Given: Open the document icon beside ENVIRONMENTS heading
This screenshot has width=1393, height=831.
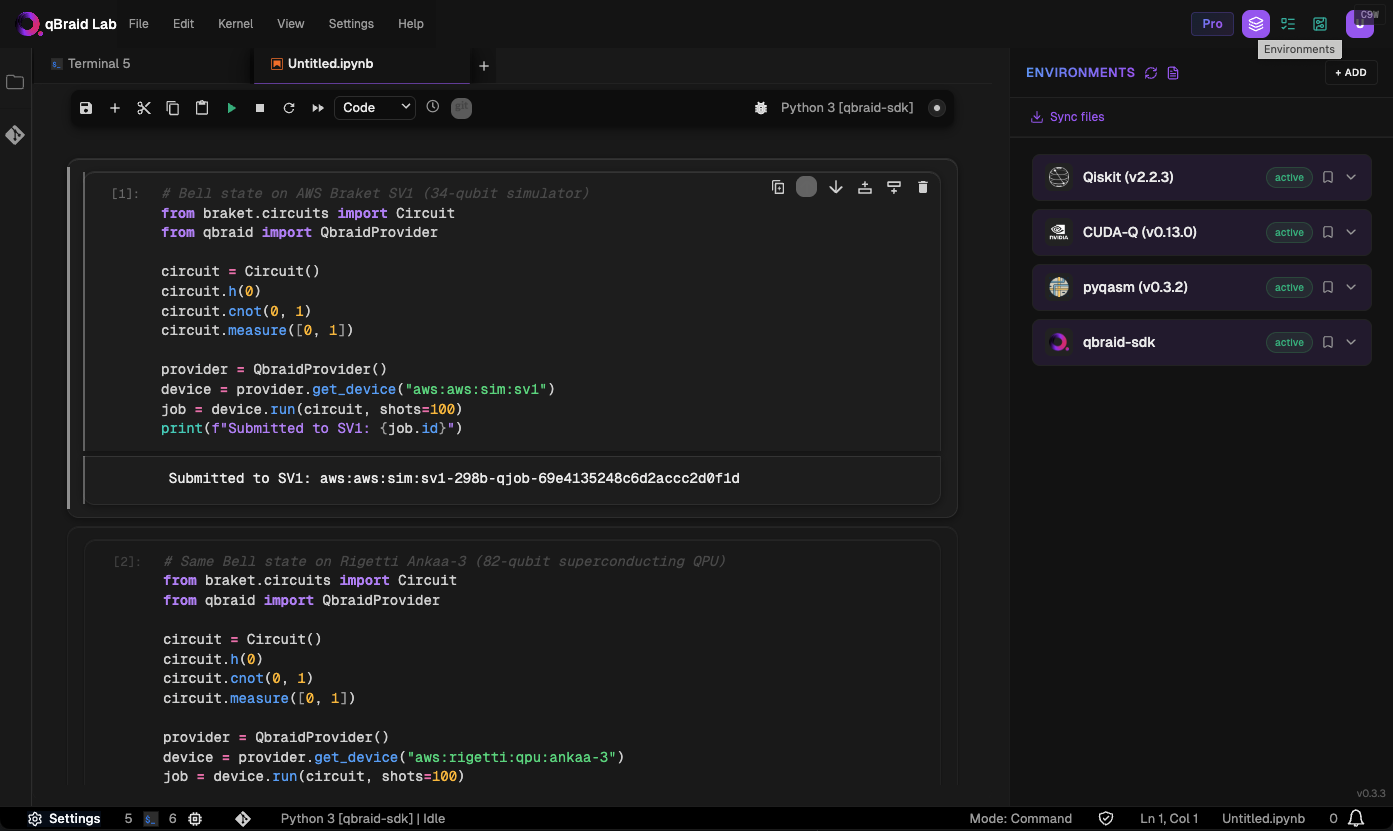Looking at the screenshot, I should click(x=1174, y=73).
